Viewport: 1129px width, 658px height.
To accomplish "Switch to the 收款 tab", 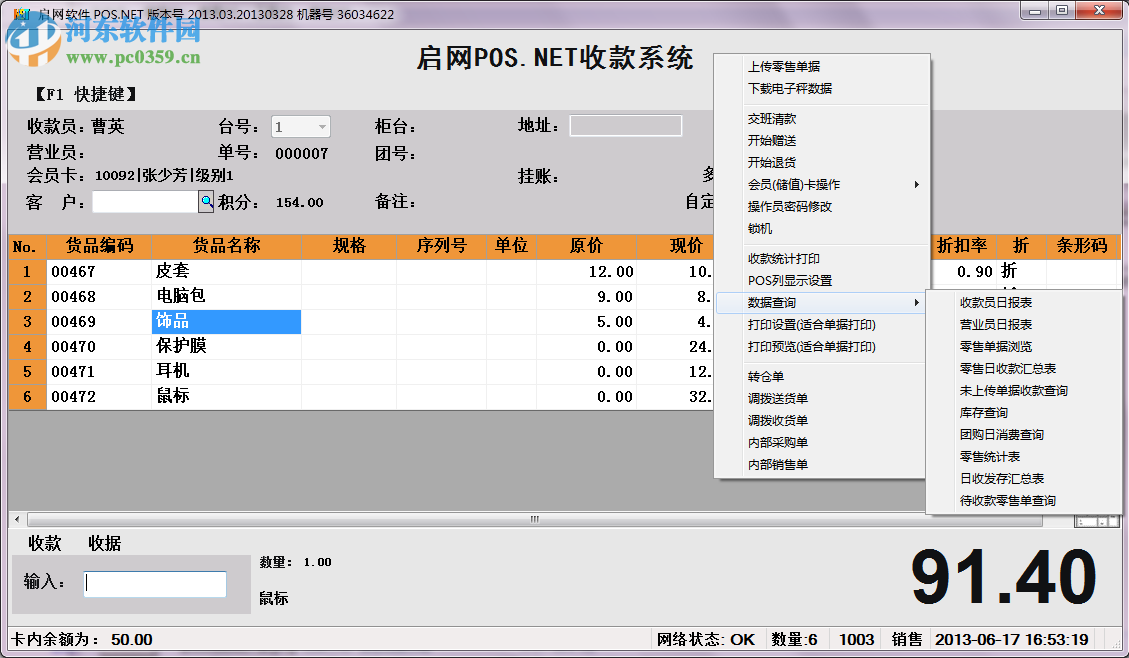I will (x=45, y=542).
